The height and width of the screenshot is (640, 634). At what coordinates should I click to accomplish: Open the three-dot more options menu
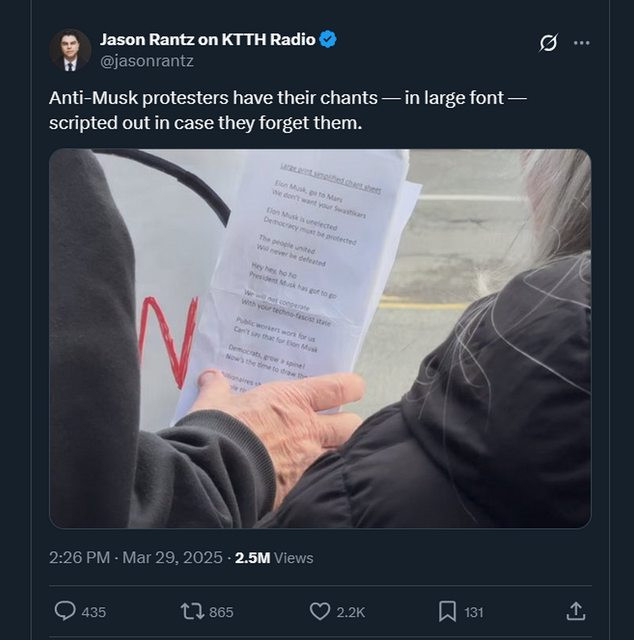click(582, 42)
